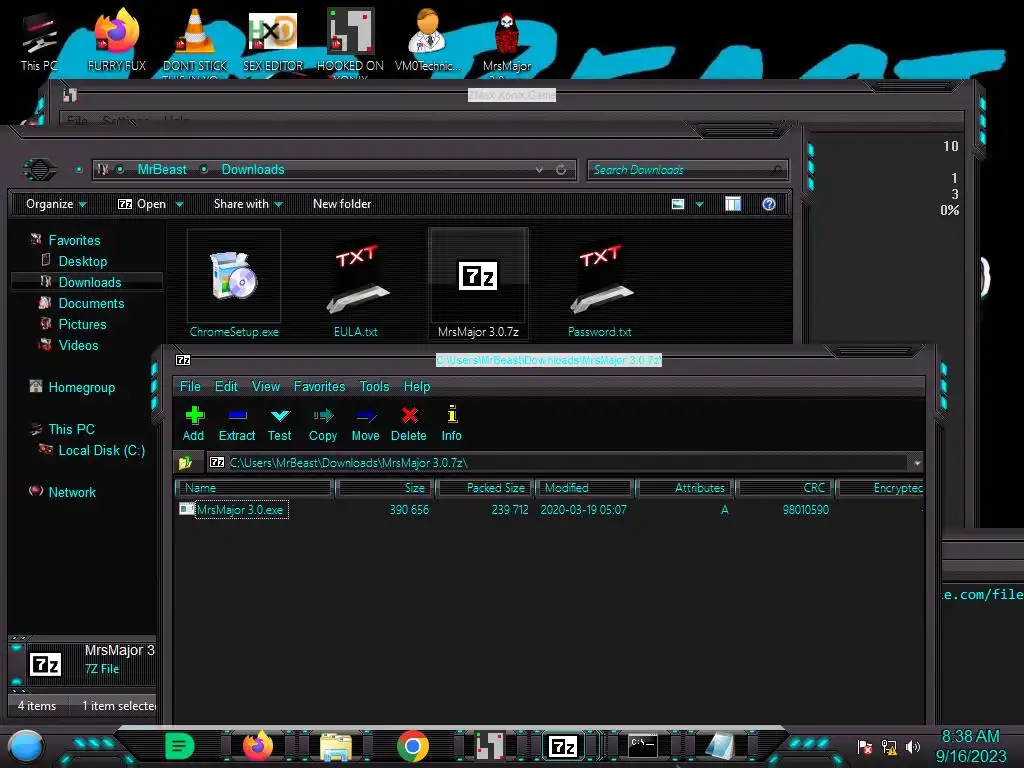
Task: Click the Explorer back navigation button
Action: [40, 170]
